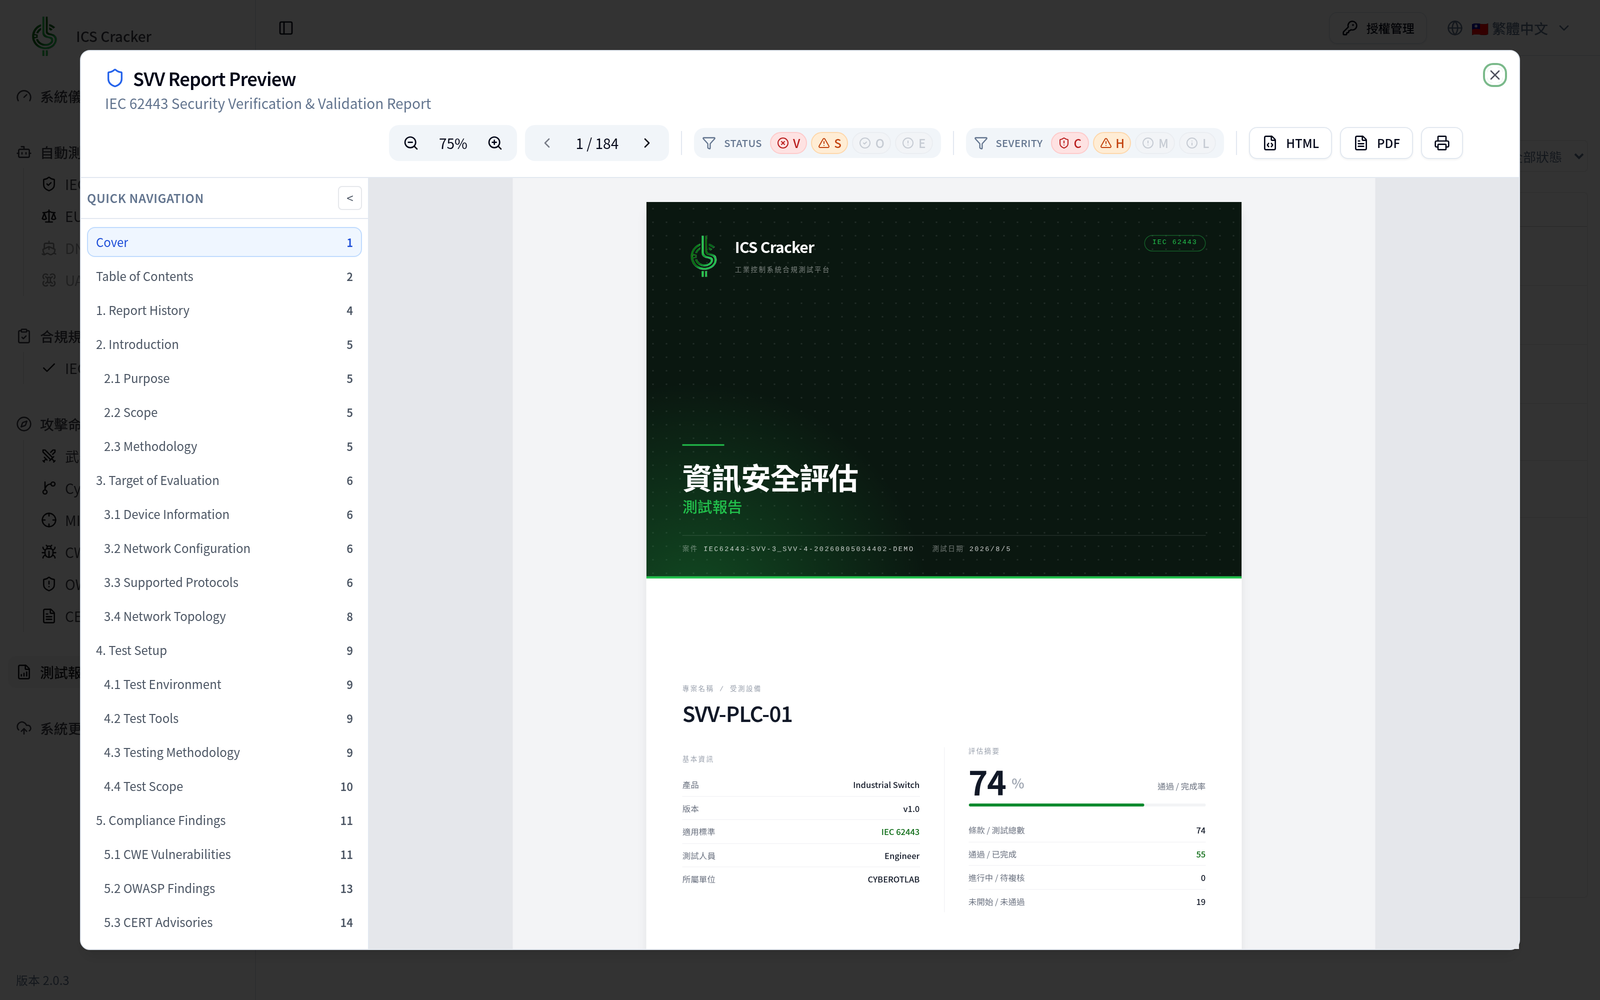Viewport: 1600px width, 1000px height.
Task: Jump to 3.4 Network Topology
Action: coord(224,616)
